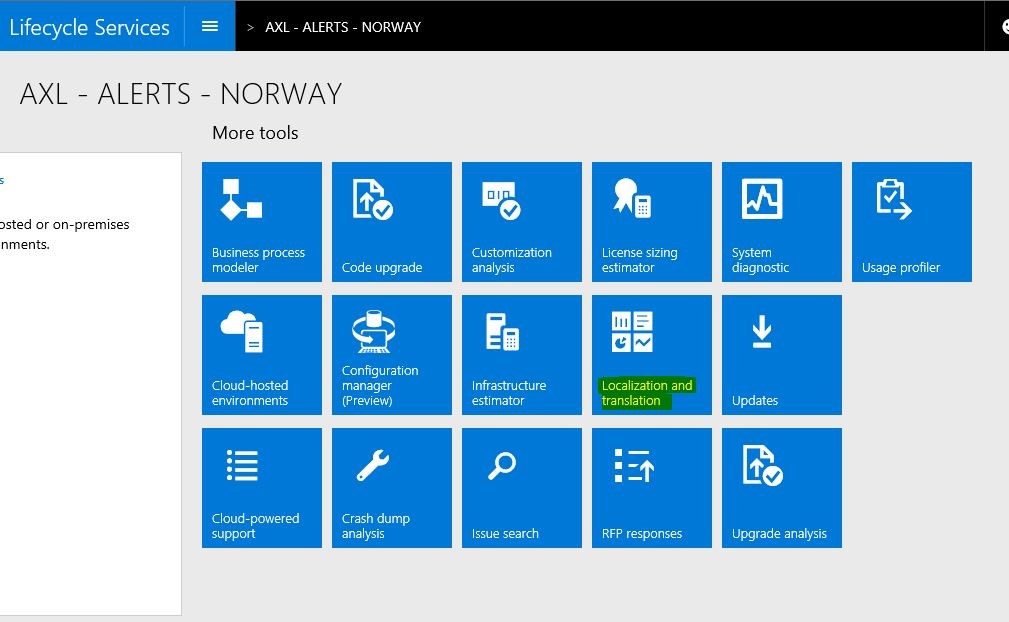
Task: Launch the Usage profiler tool
Action: pos(912,222)
